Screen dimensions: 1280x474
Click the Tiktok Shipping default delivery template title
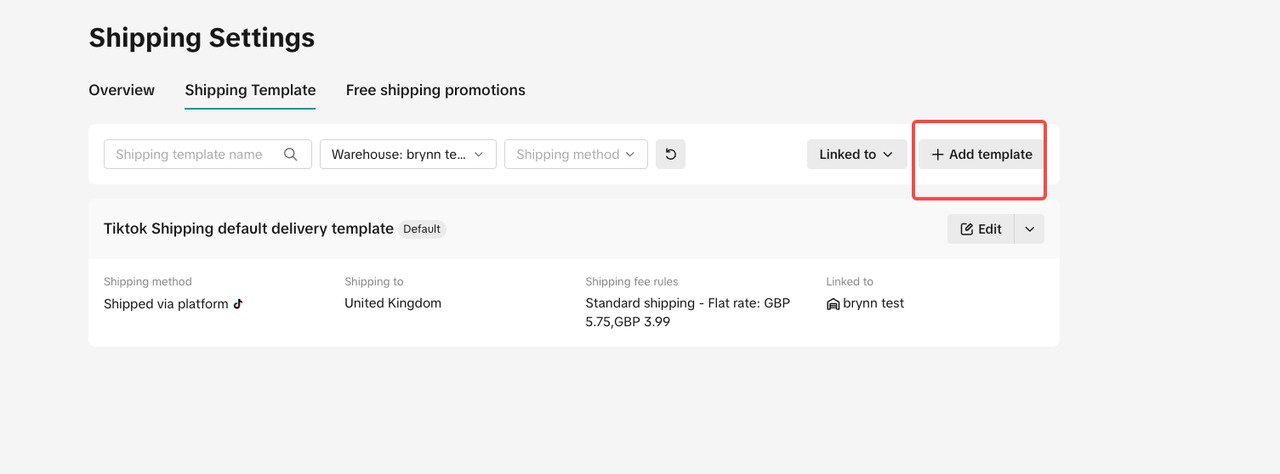pyautogui.click(x=248, y=229)
